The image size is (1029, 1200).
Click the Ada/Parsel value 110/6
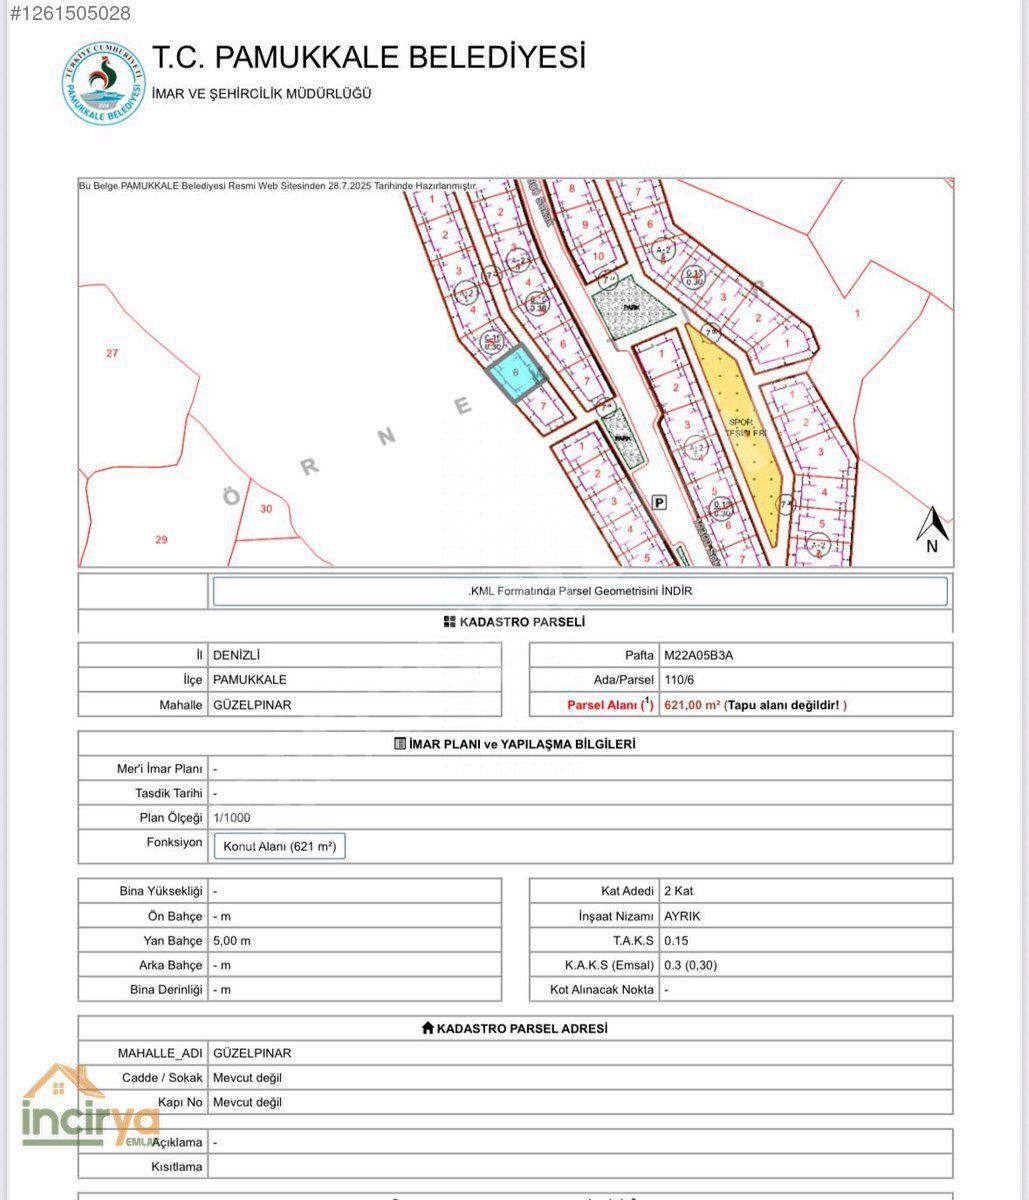coord(678,680)
